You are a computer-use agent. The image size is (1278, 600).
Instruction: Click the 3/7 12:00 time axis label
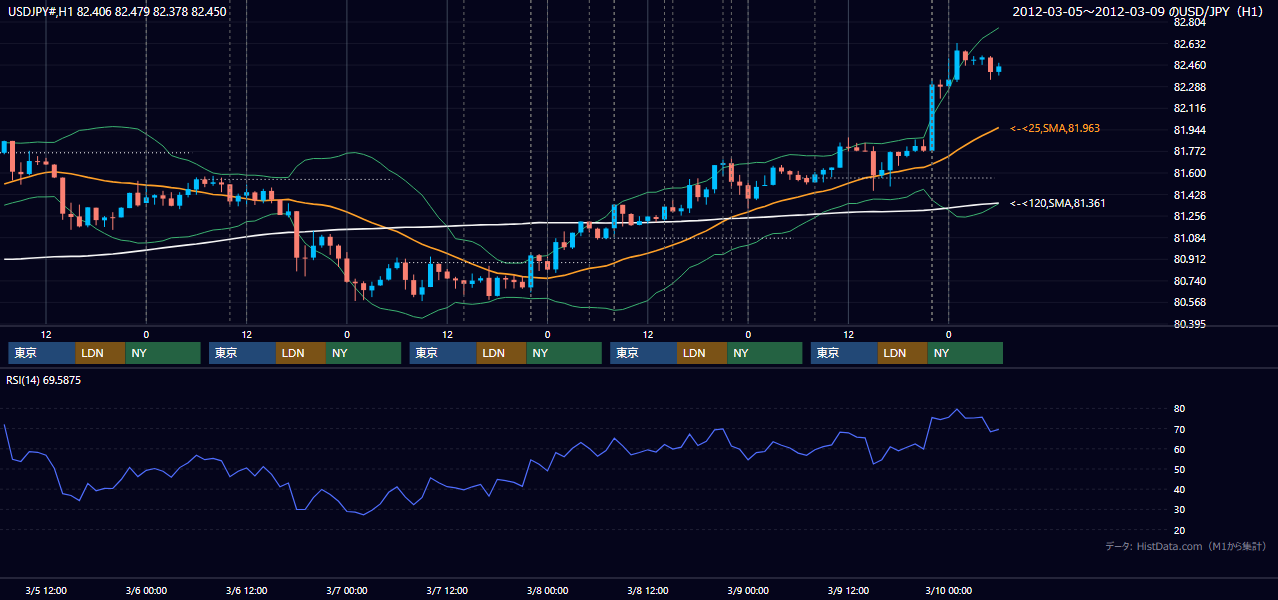(447, 591)
